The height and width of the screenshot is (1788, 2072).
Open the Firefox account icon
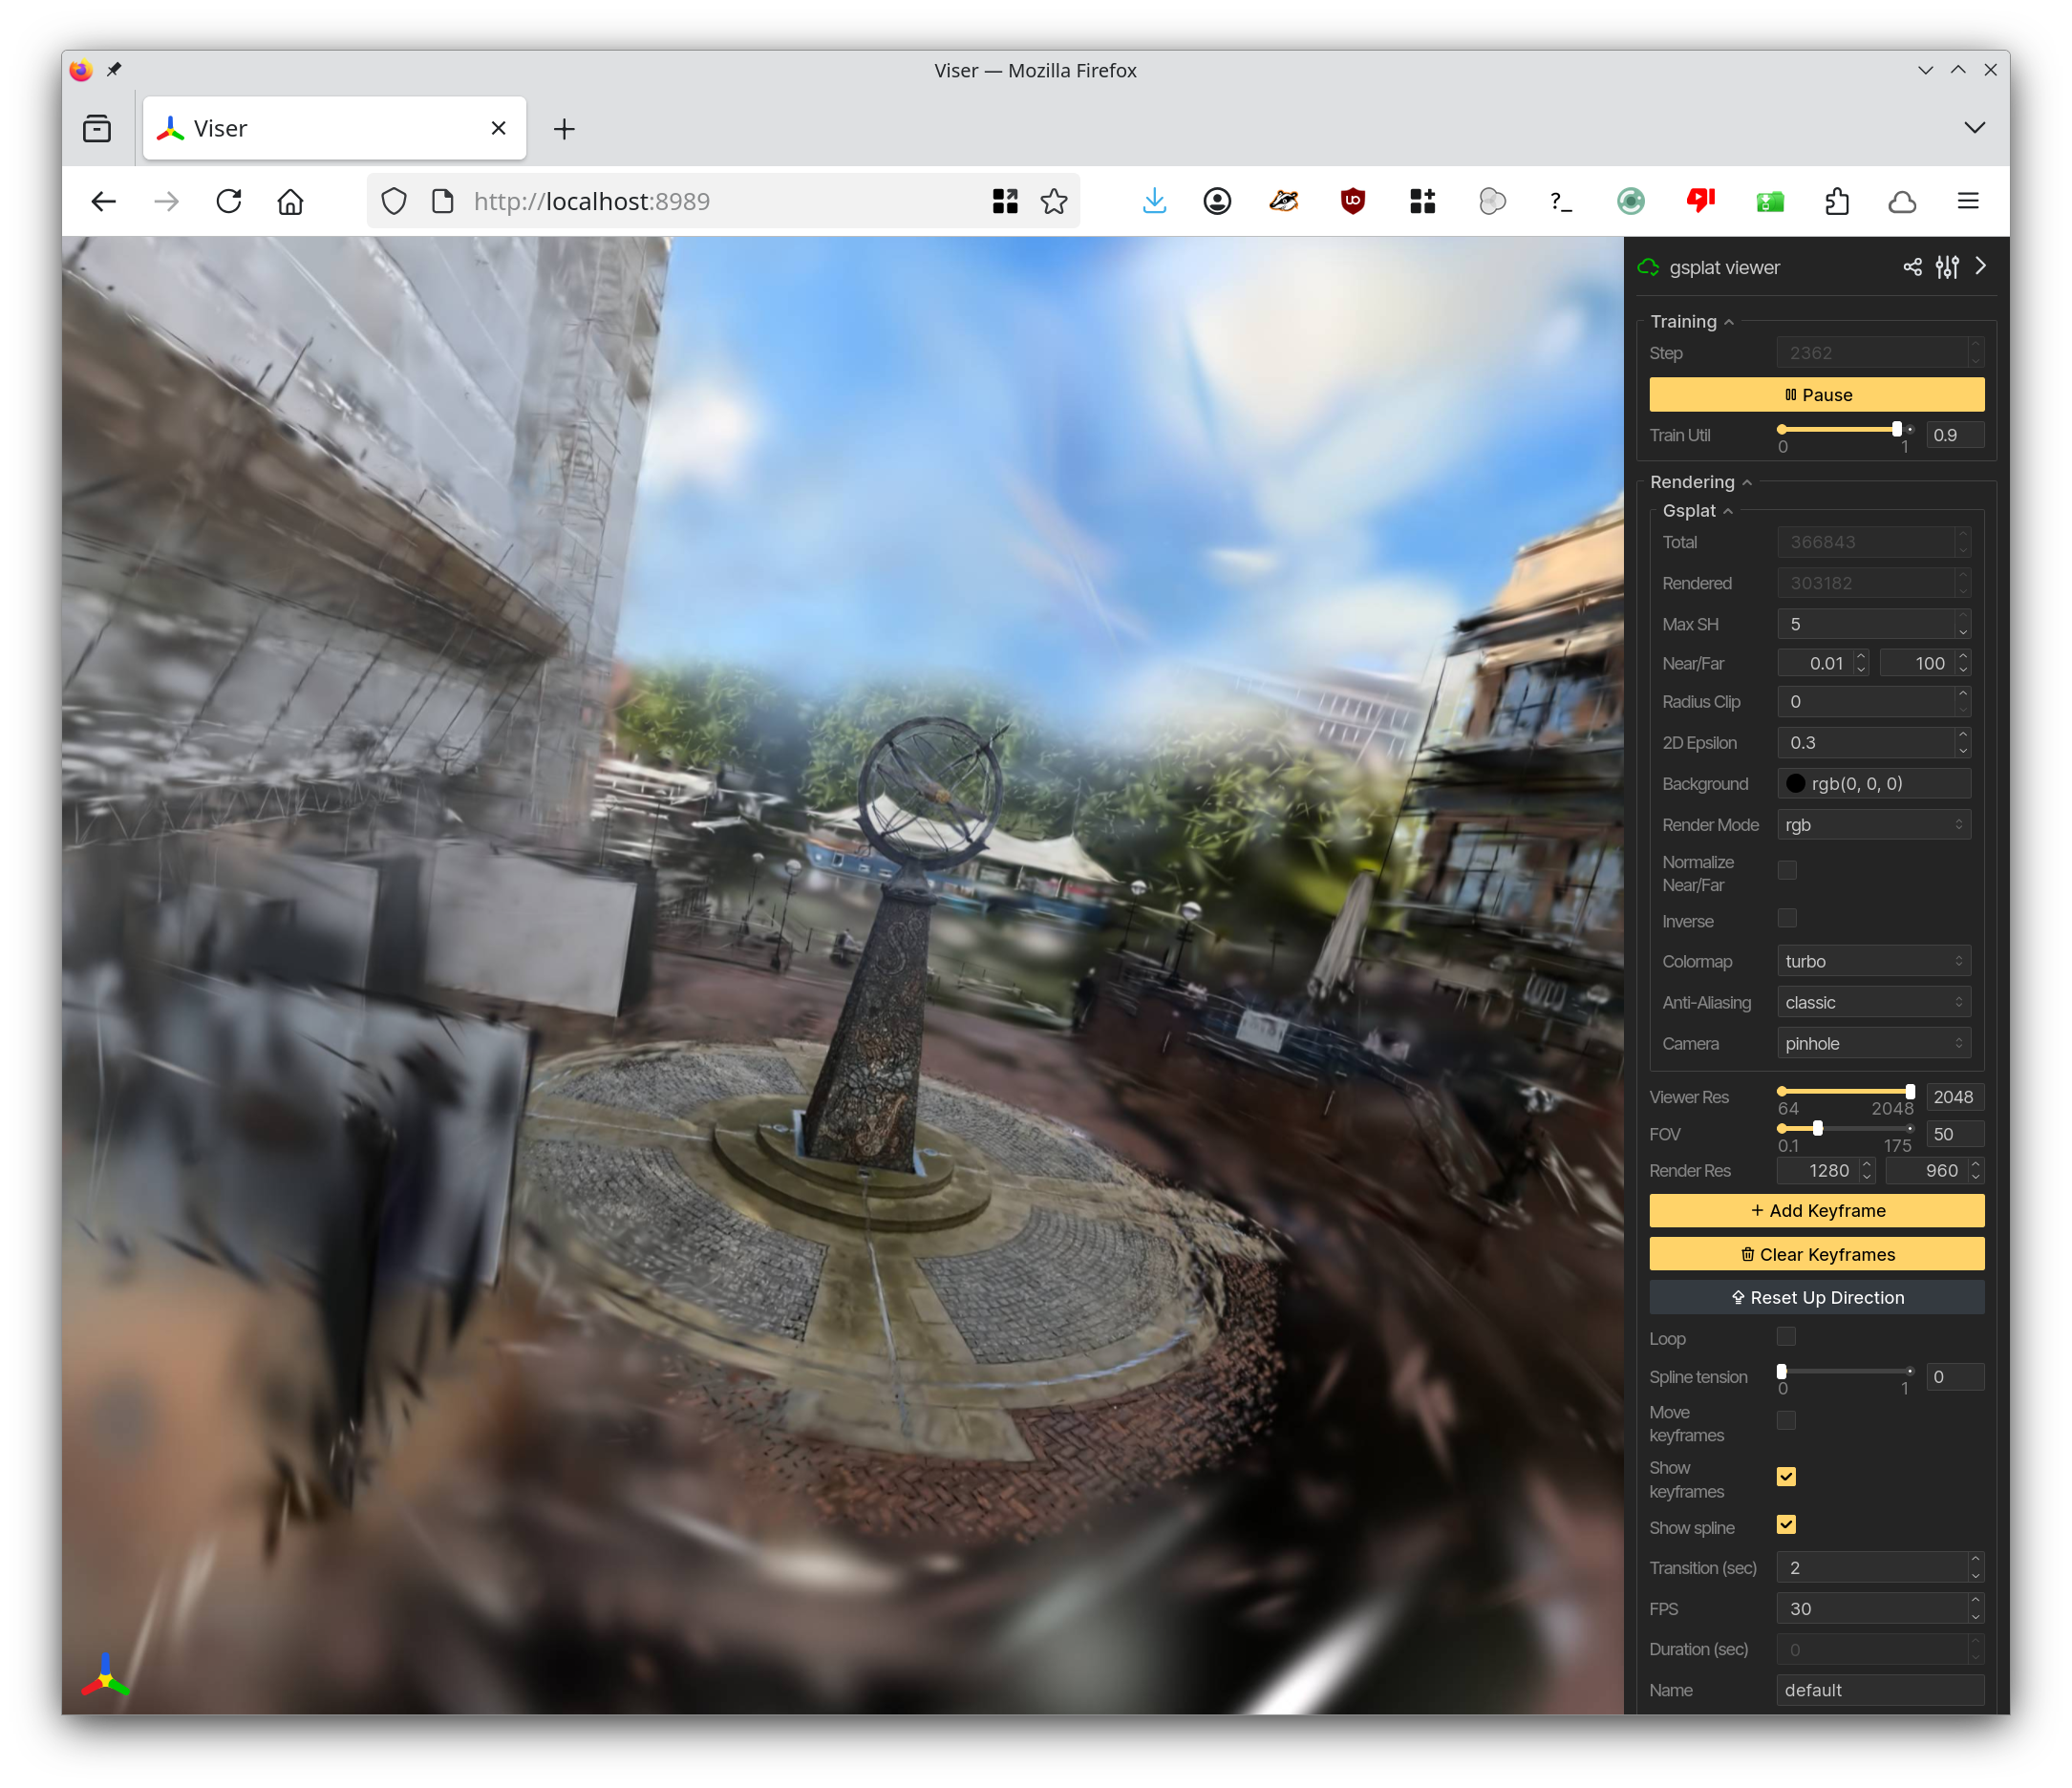1217,201
